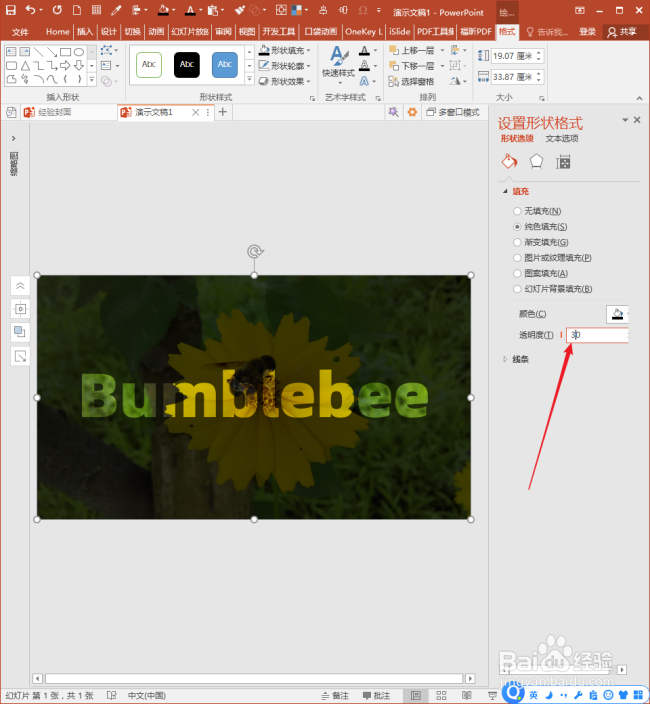Switch to the Home ribbon tab

click(57, 31)
